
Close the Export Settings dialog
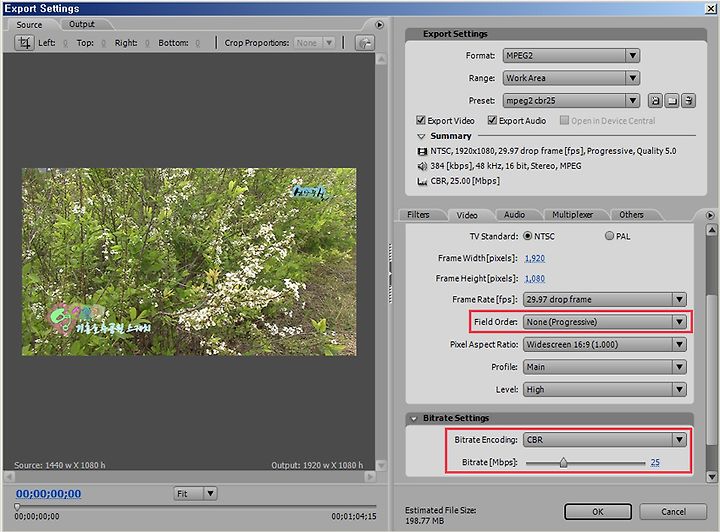point(710,8)
